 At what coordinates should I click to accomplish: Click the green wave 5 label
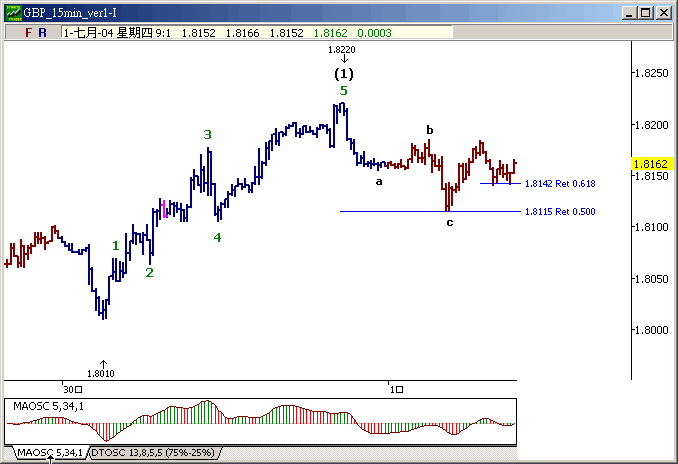point(343,91)
